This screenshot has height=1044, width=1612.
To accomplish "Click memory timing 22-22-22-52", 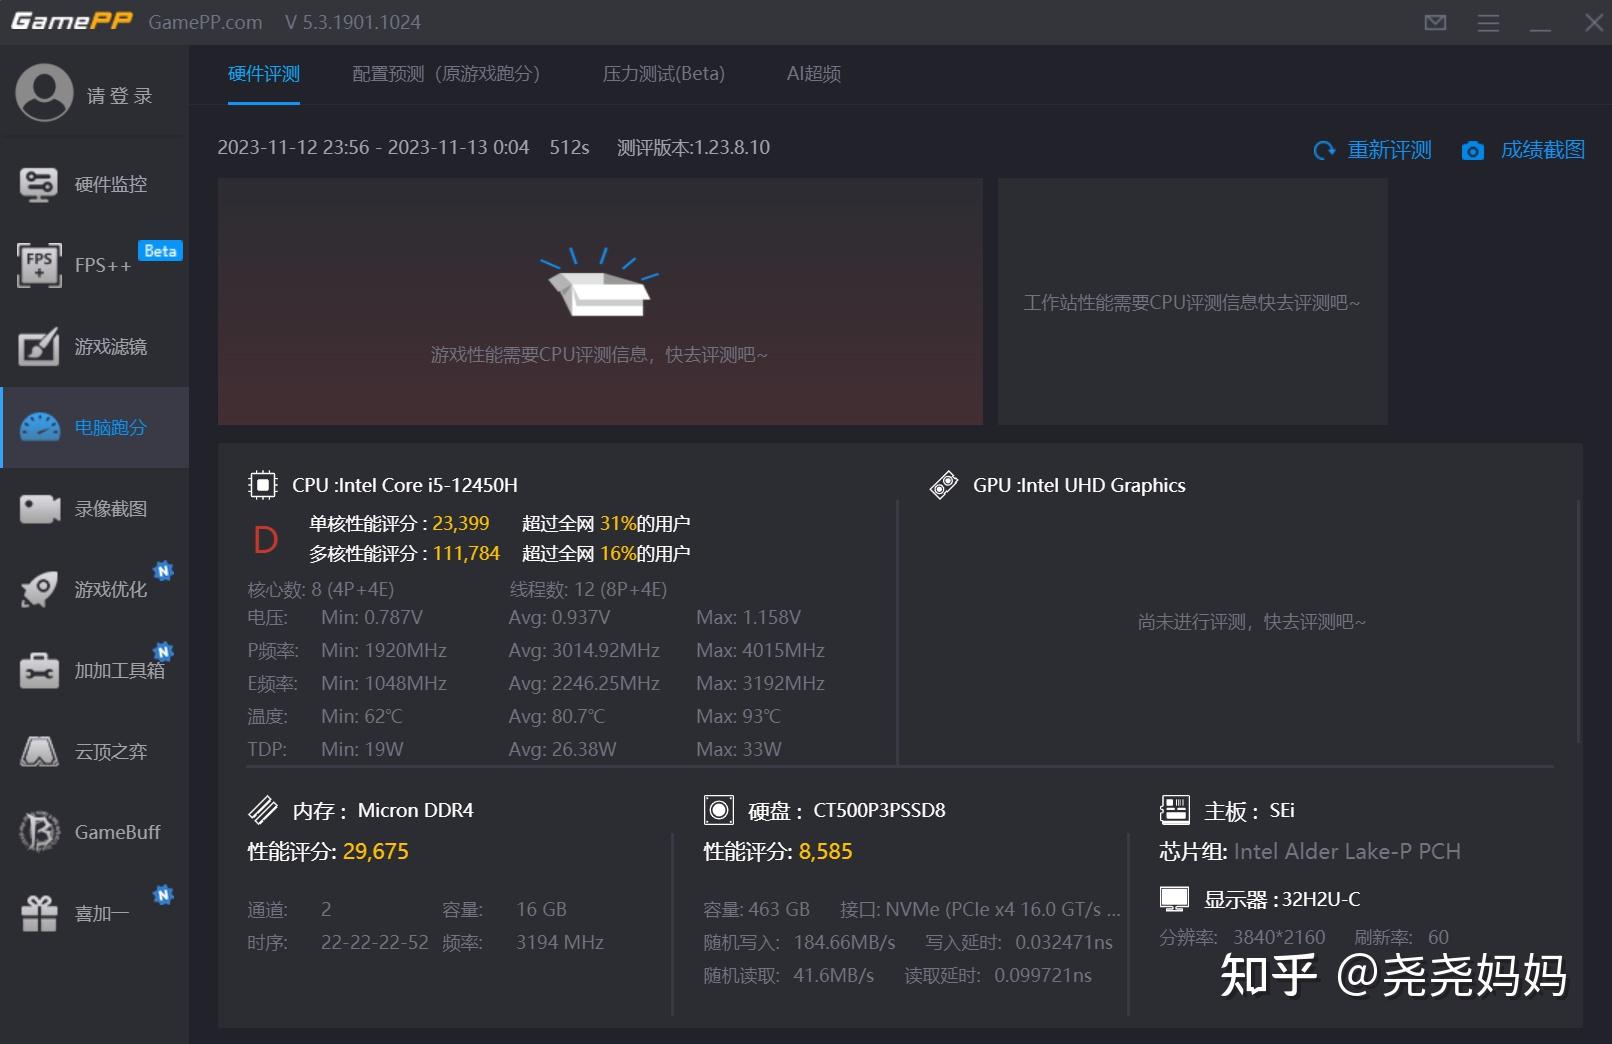I will pyautogui.click(x=374, y=942).
